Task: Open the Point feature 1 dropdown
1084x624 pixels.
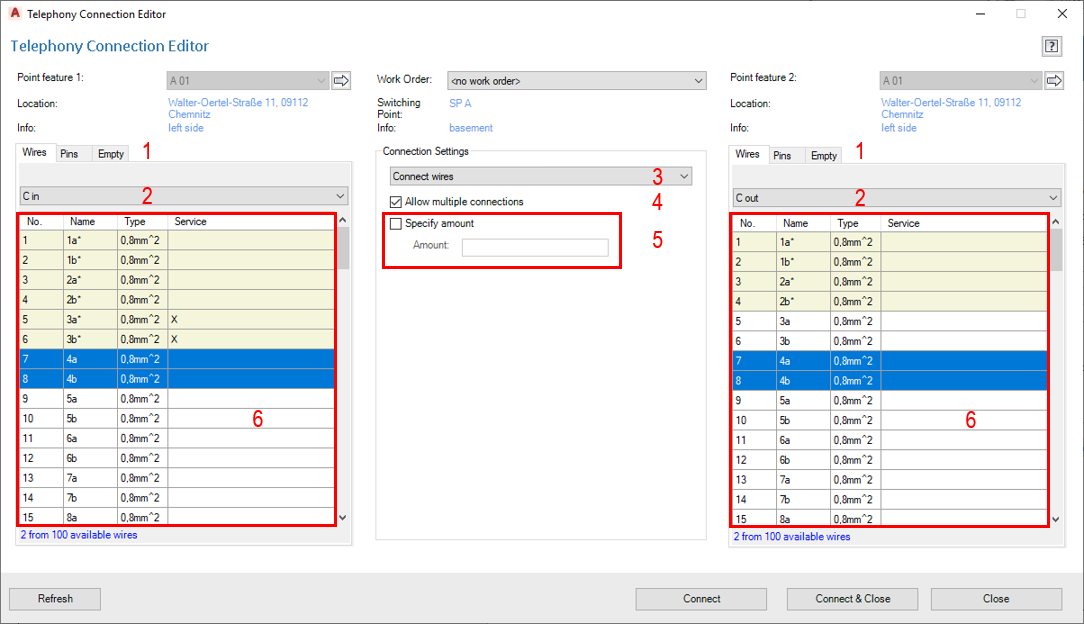Action: pyautogui.click(x=247, y=80)
